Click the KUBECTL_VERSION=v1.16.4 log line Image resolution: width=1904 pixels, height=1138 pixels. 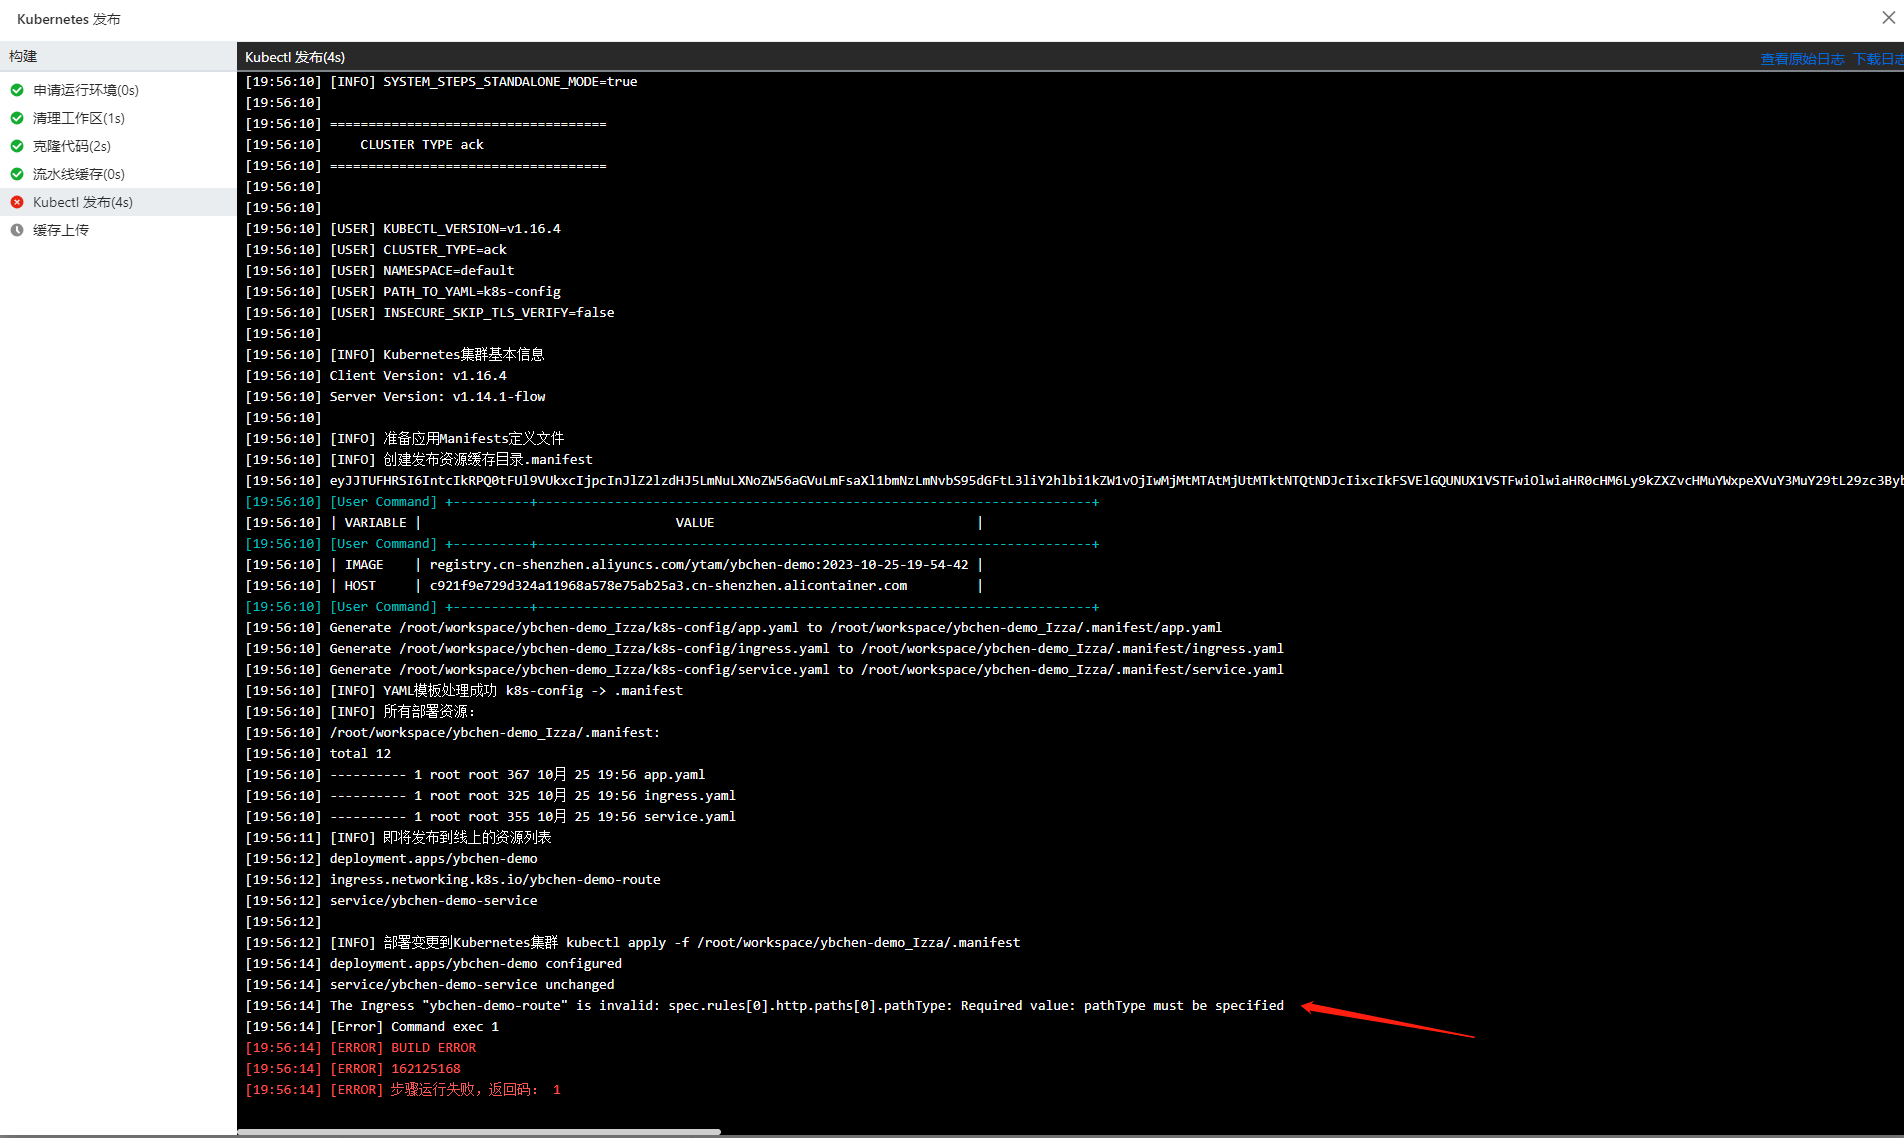tap(403, 229)
